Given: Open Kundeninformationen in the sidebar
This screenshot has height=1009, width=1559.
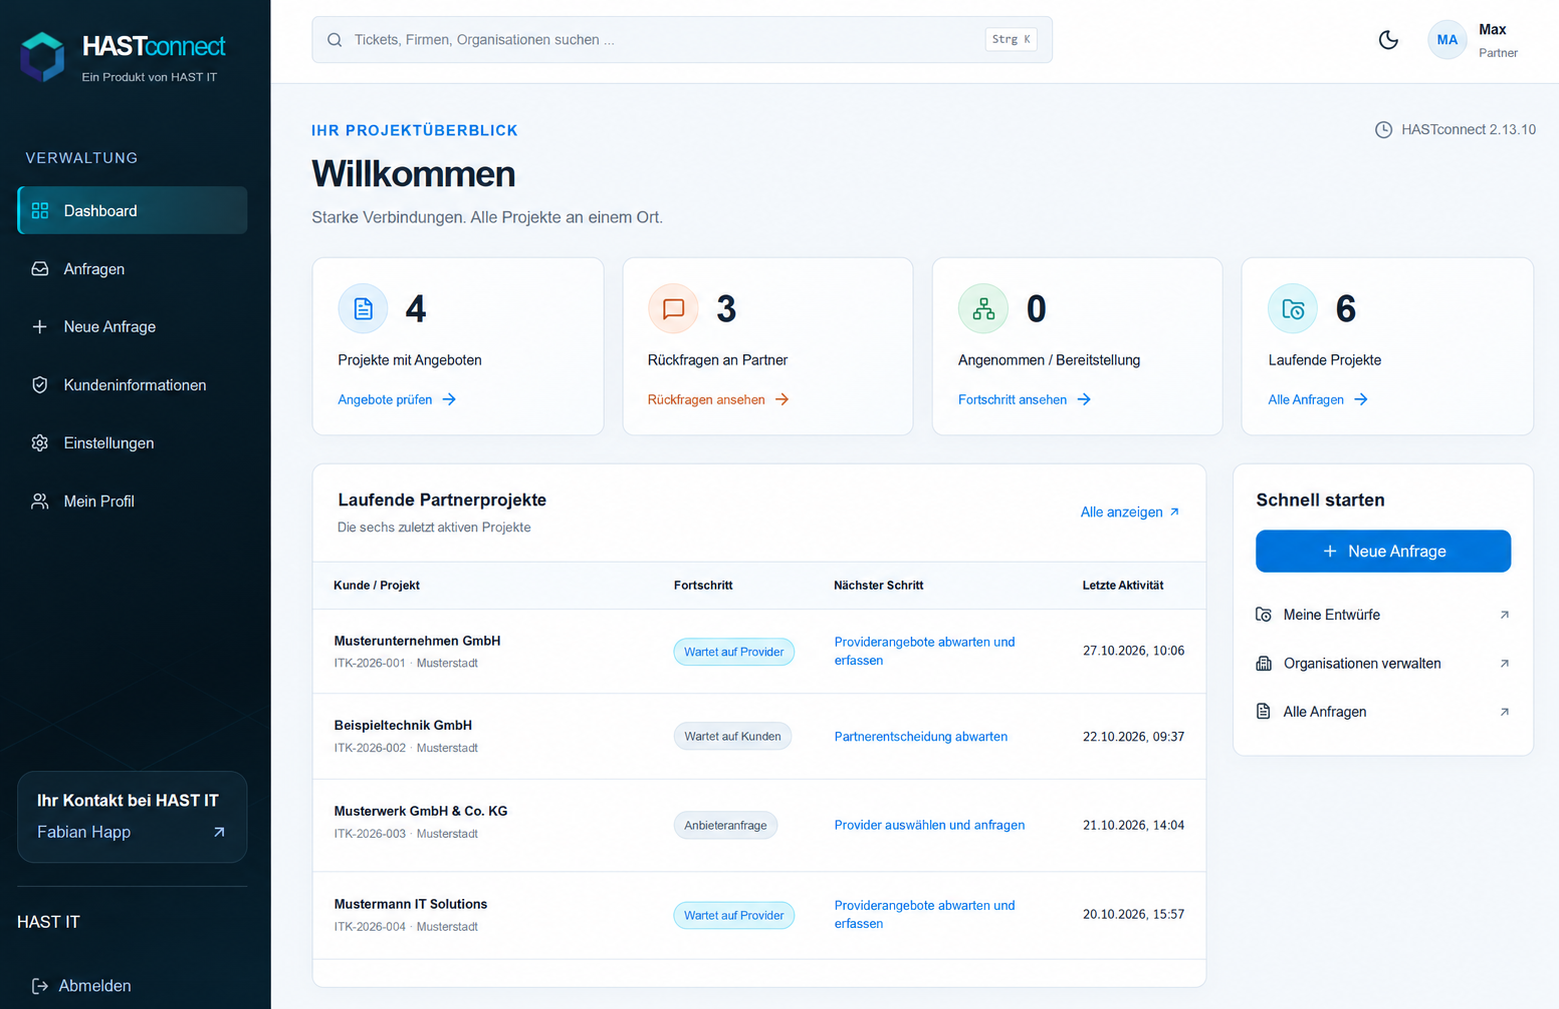Looking at the screenshot, I should (132, 385).
